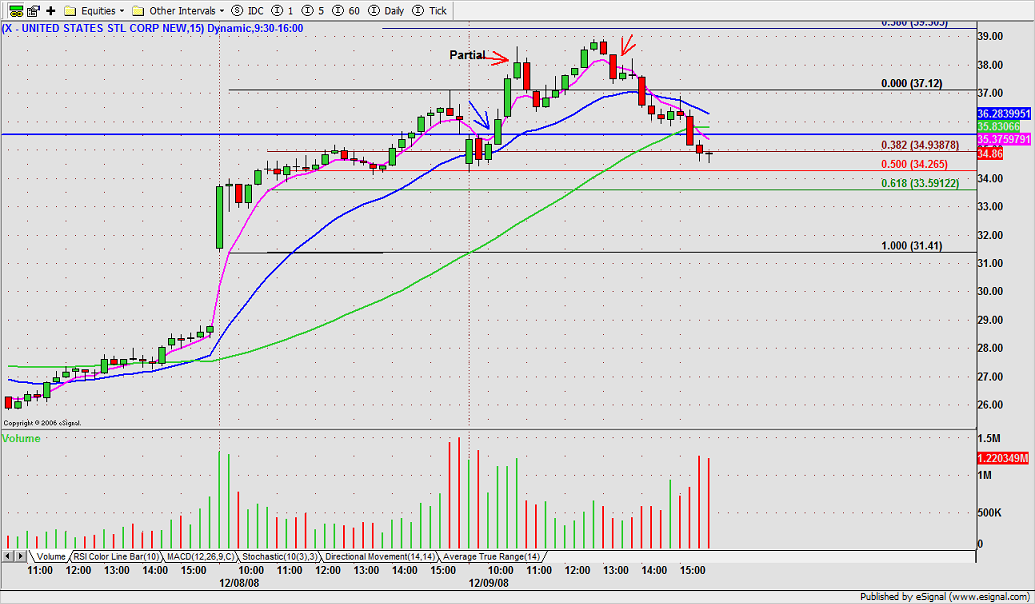Click the Copyright 2006 eSignal text
Screen dimensions: 1035x604
[x=42, y=422]
